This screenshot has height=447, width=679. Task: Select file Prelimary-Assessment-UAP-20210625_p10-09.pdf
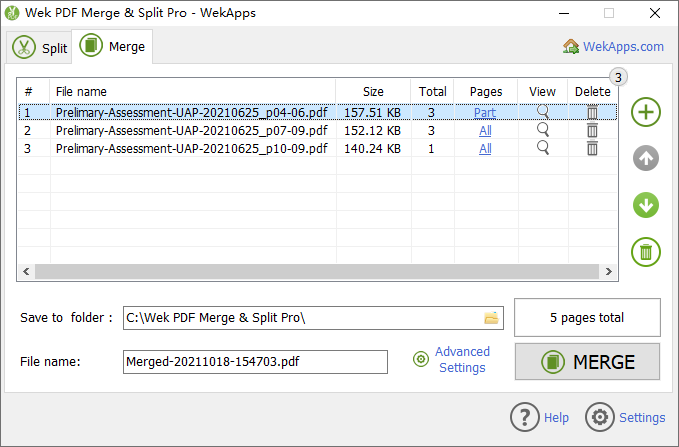coord(191,149)
